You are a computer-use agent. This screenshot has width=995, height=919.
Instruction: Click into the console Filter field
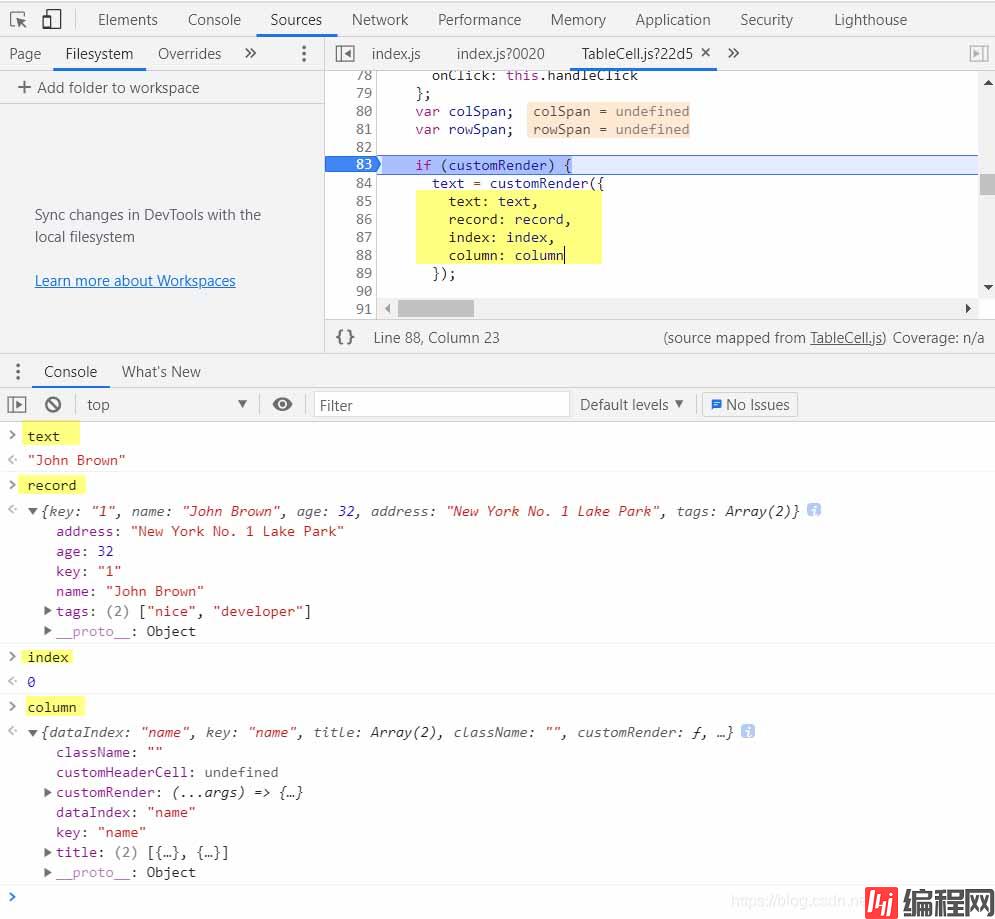point(441,405)
